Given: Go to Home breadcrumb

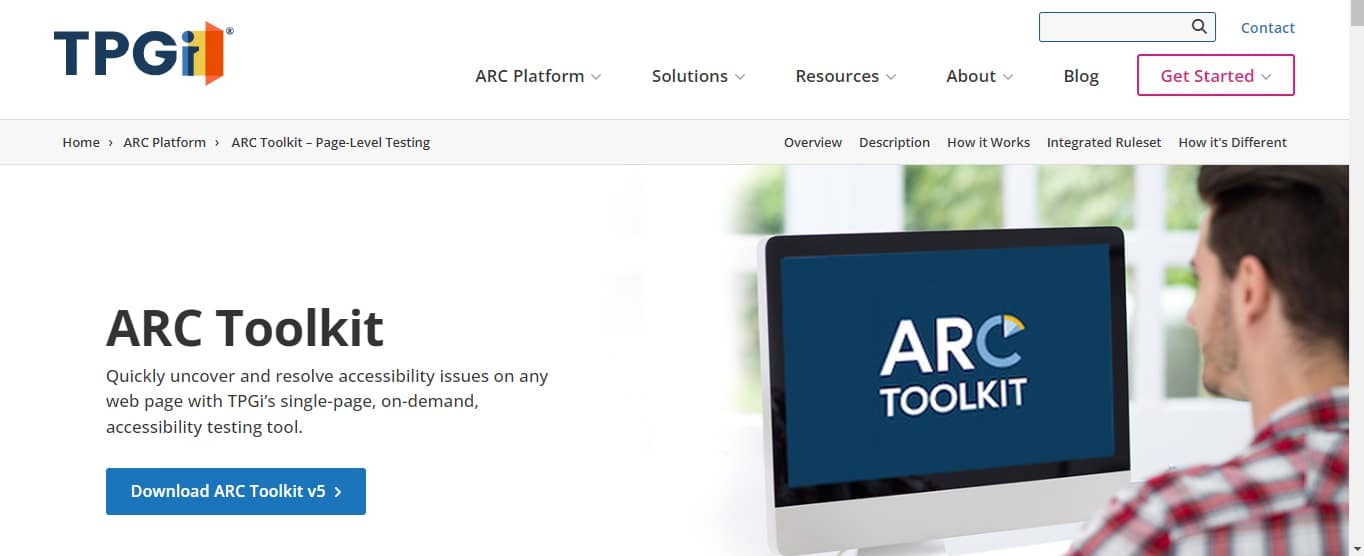Looking at the screenshot, I should tap(81, 142).
